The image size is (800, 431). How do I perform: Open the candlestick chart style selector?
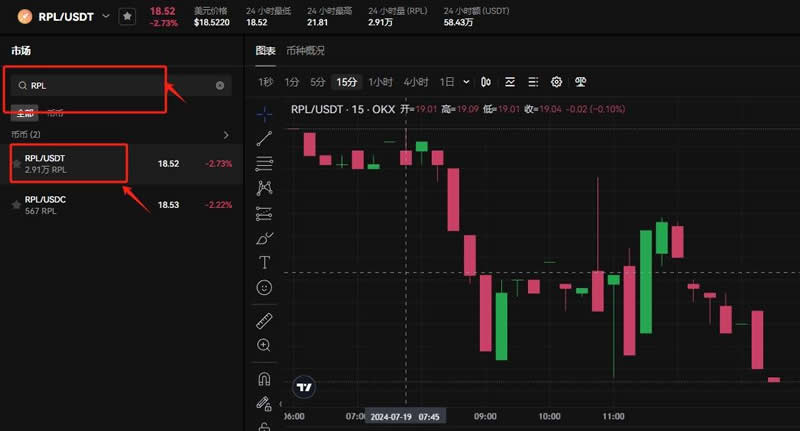point(486,82)
